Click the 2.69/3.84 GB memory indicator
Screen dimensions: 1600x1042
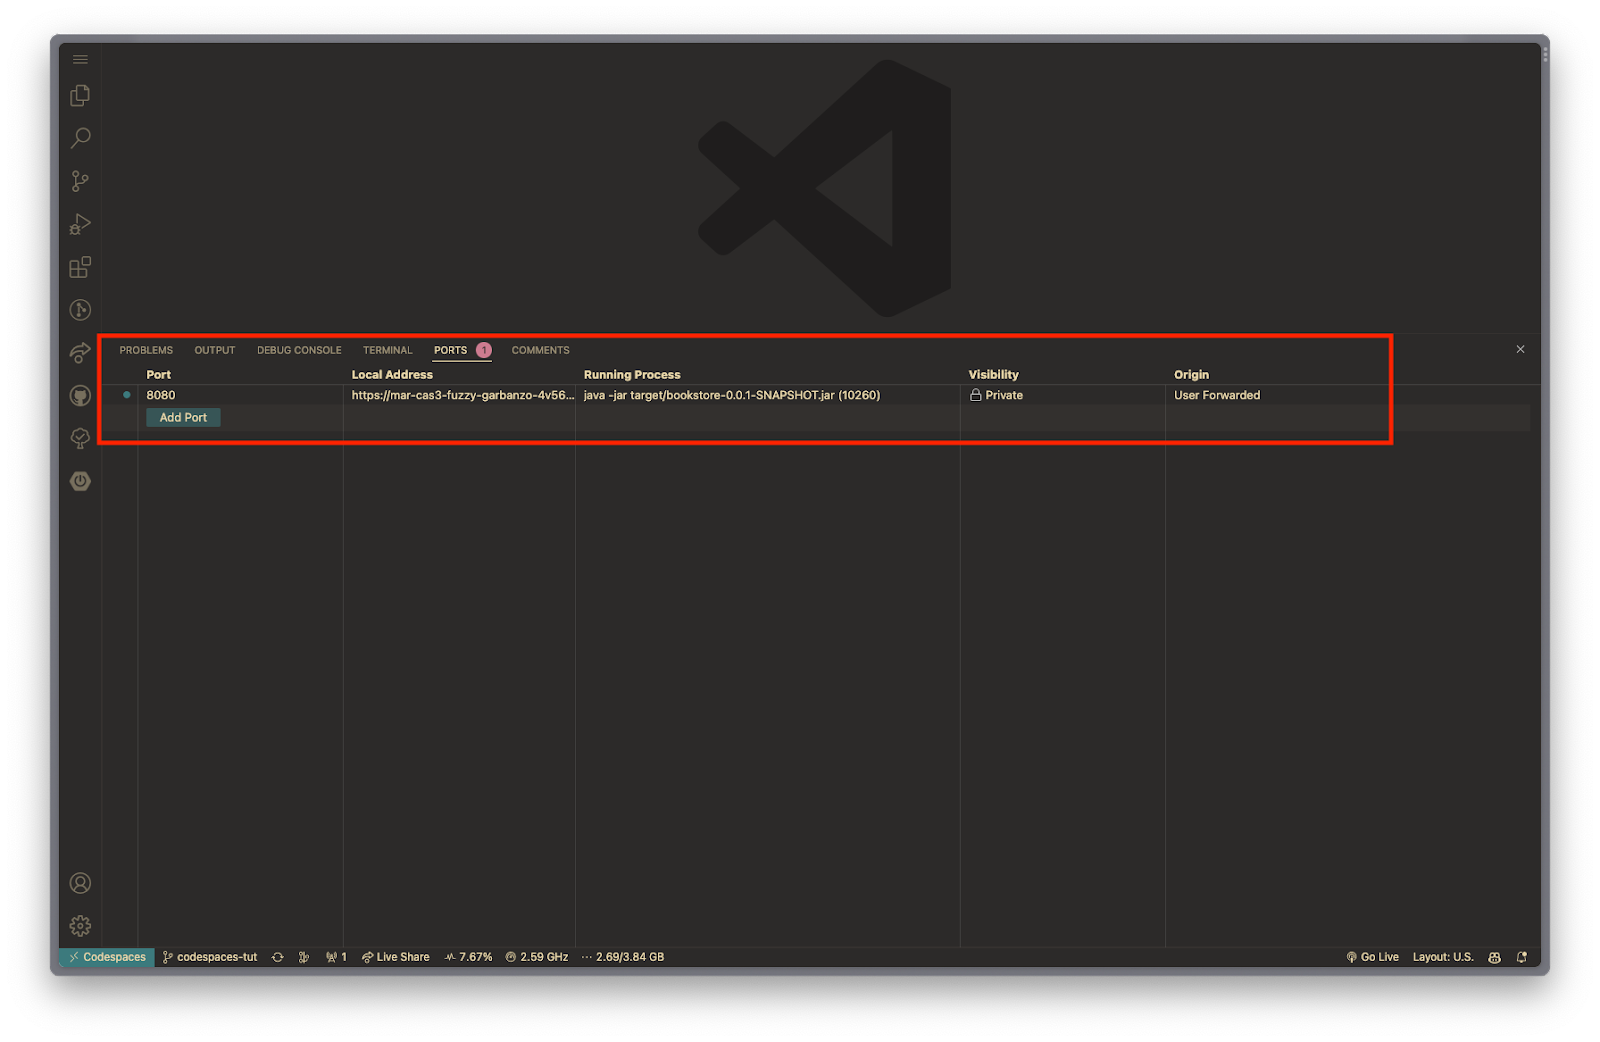623,957
